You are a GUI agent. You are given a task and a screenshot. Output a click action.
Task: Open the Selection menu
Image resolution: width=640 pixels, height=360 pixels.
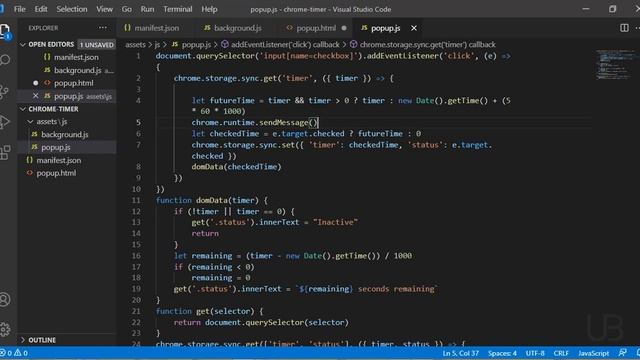72,9
